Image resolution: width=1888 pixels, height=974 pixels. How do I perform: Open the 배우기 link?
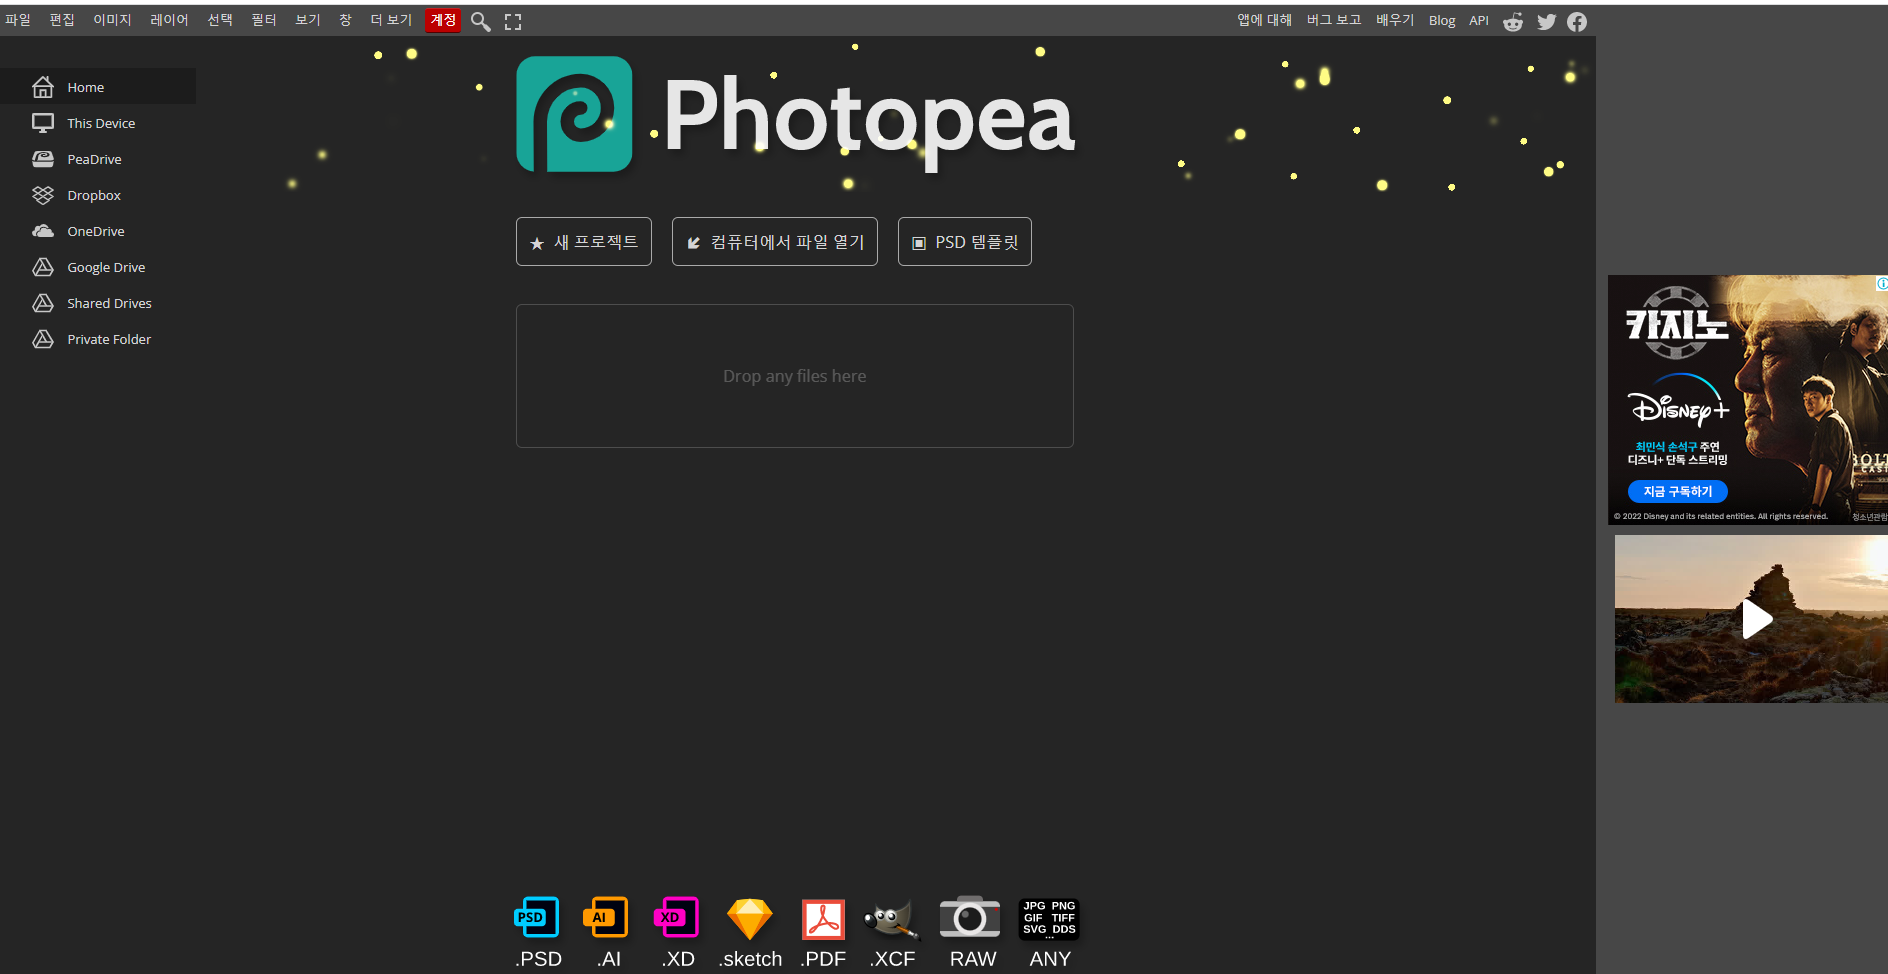[1395, 20]
